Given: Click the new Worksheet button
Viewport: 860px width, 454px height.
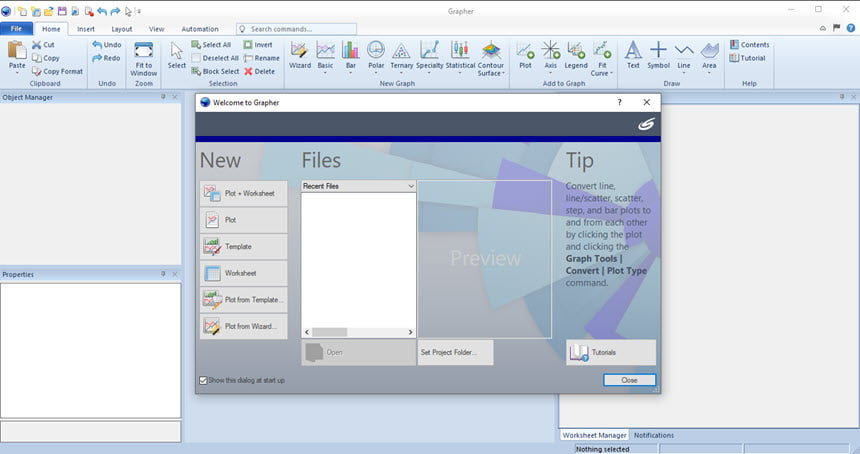Looking at the screenshot, I should point(244,273).
